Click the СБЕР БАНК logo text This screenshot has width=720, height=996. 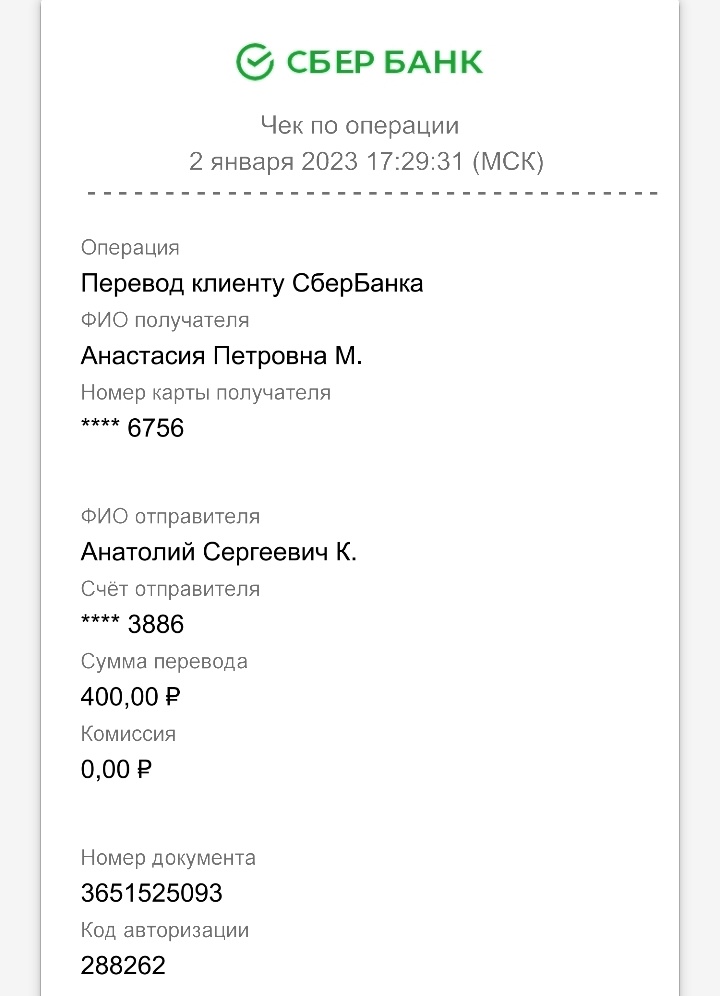(384, 62)
